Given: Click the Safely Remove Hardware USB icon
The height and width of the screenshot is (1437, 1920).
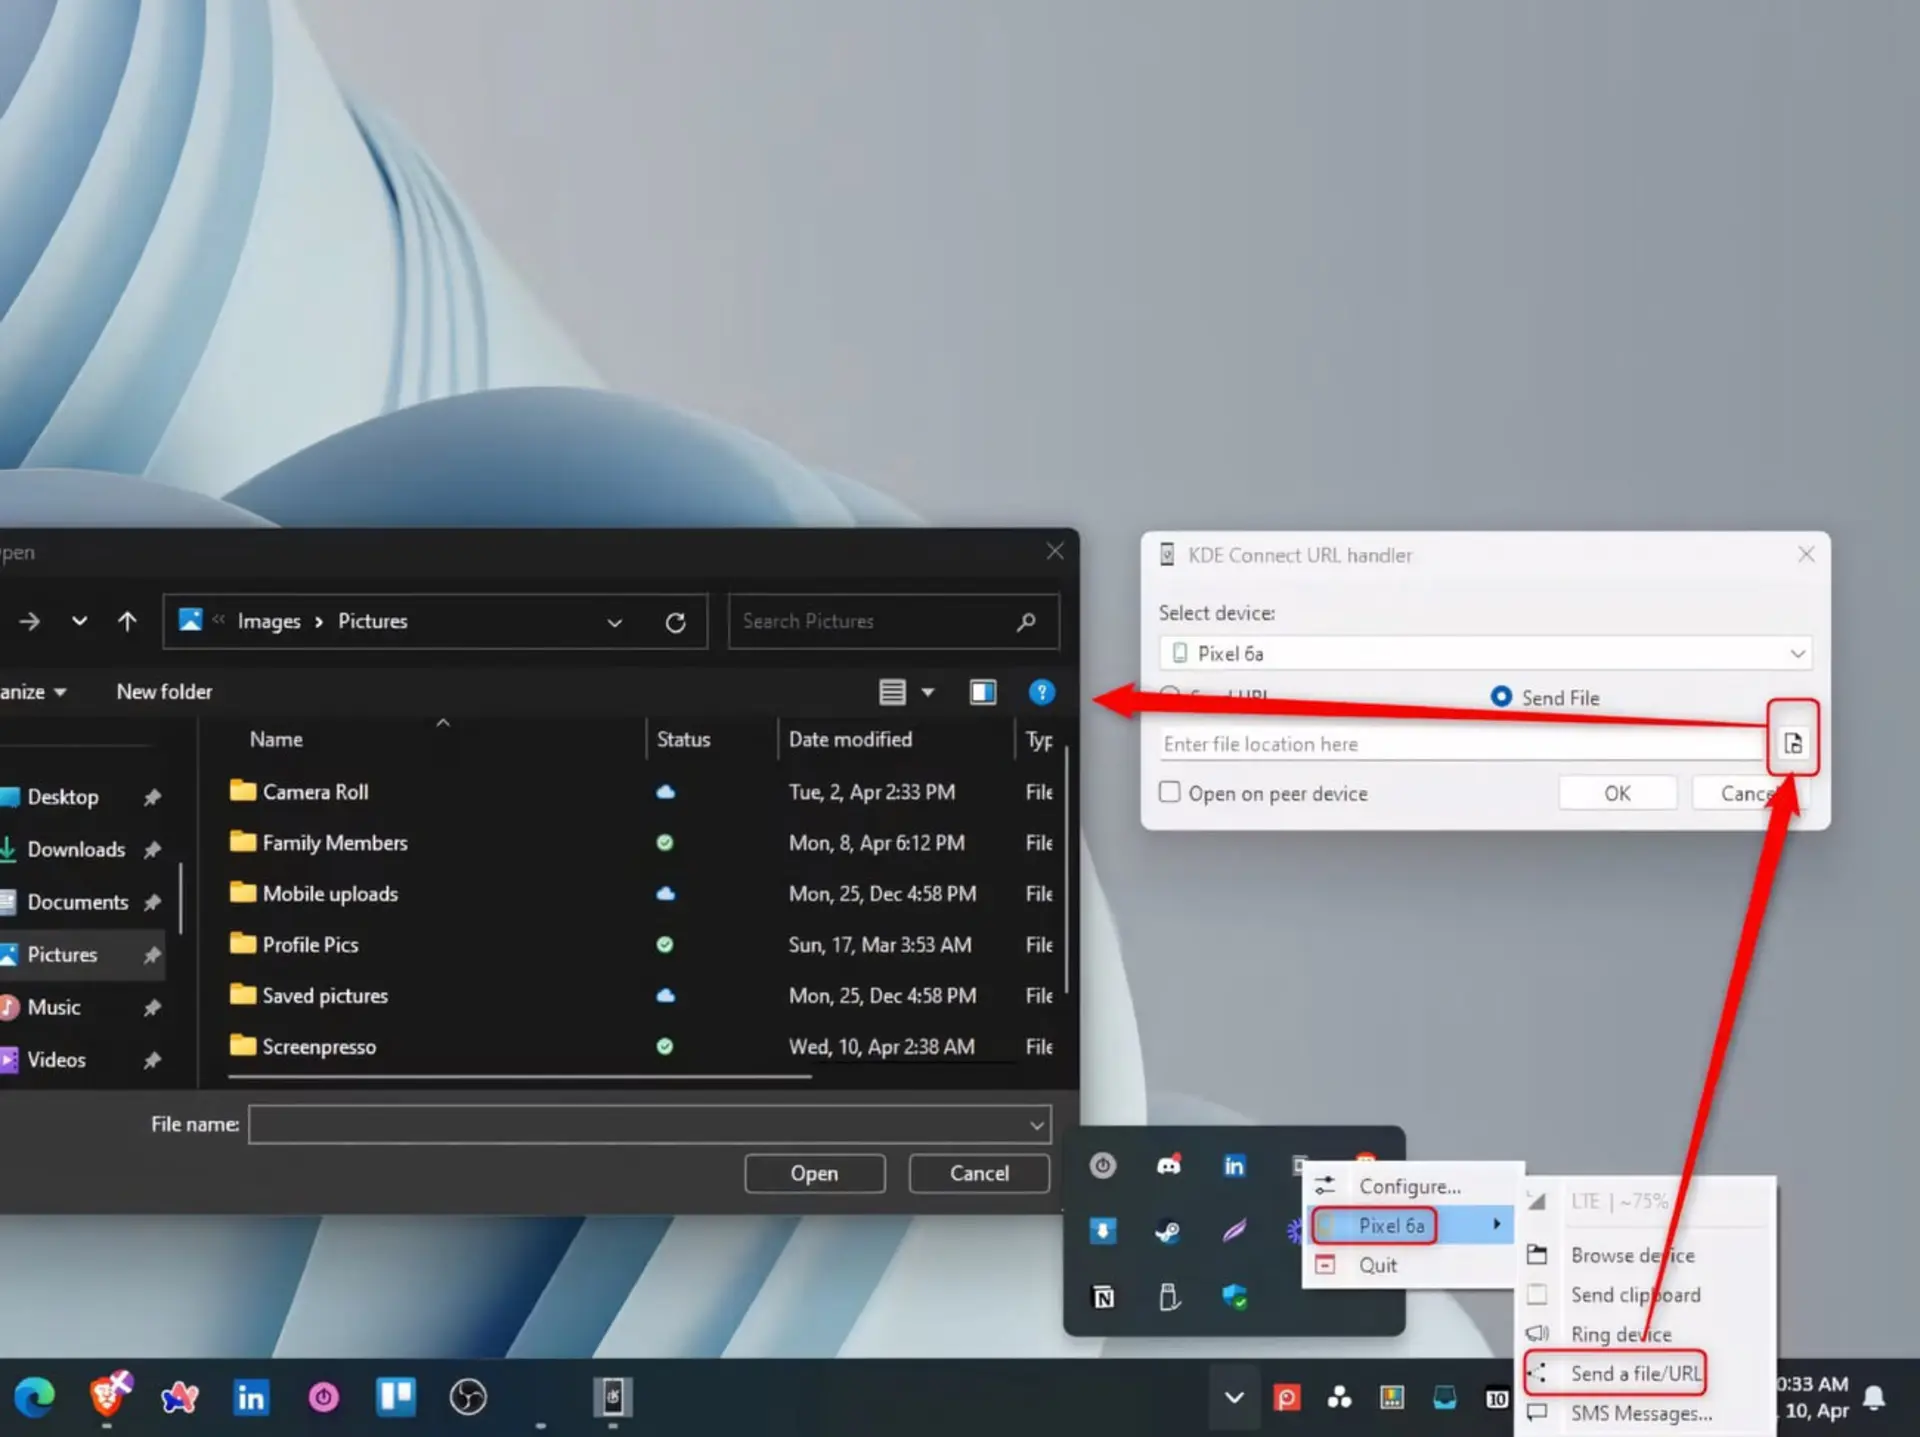Looking at the screenshot, I should tap(1168, 1297).
